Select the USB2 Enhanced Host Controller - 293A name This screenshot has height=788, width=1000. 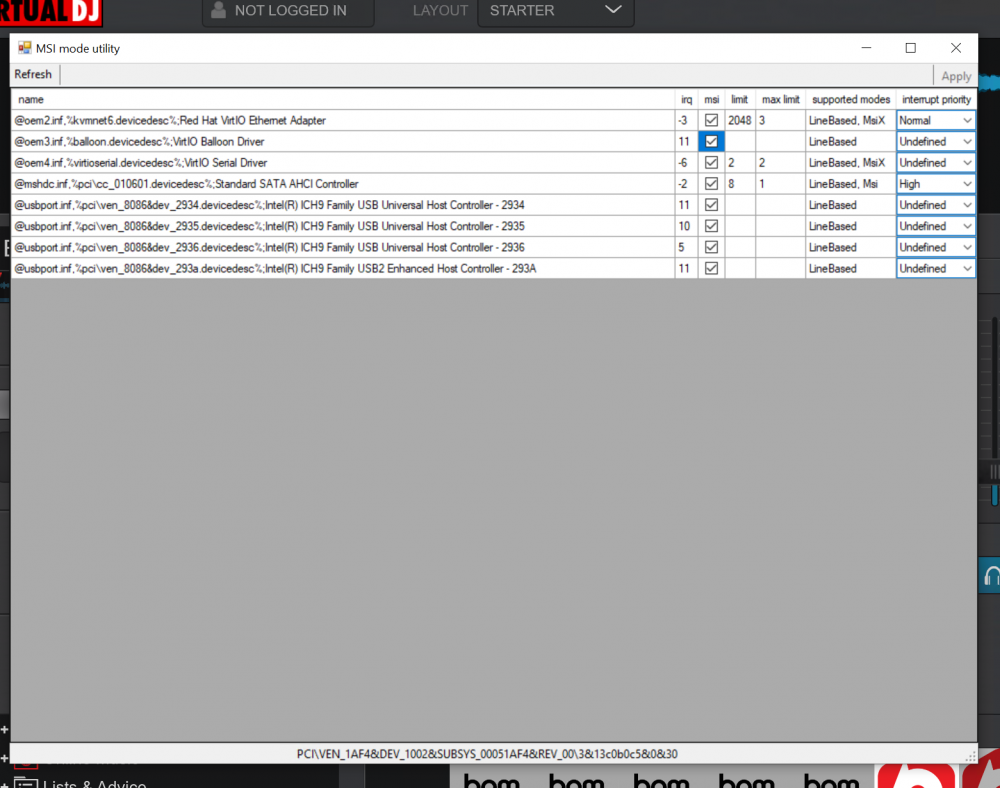pyautogui.click(x=342, y=268)
